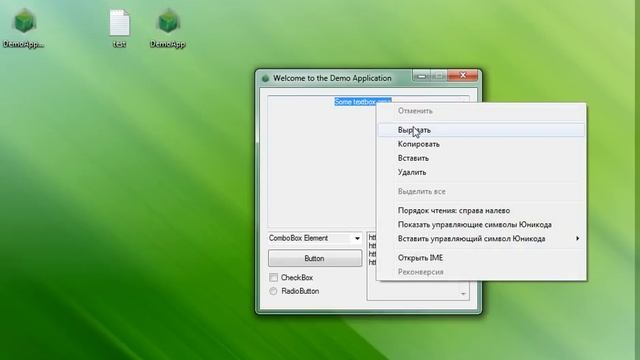This screenshot has width=640, height=360.
Task: Click the Выделить все menu entry
Action: 481,191
